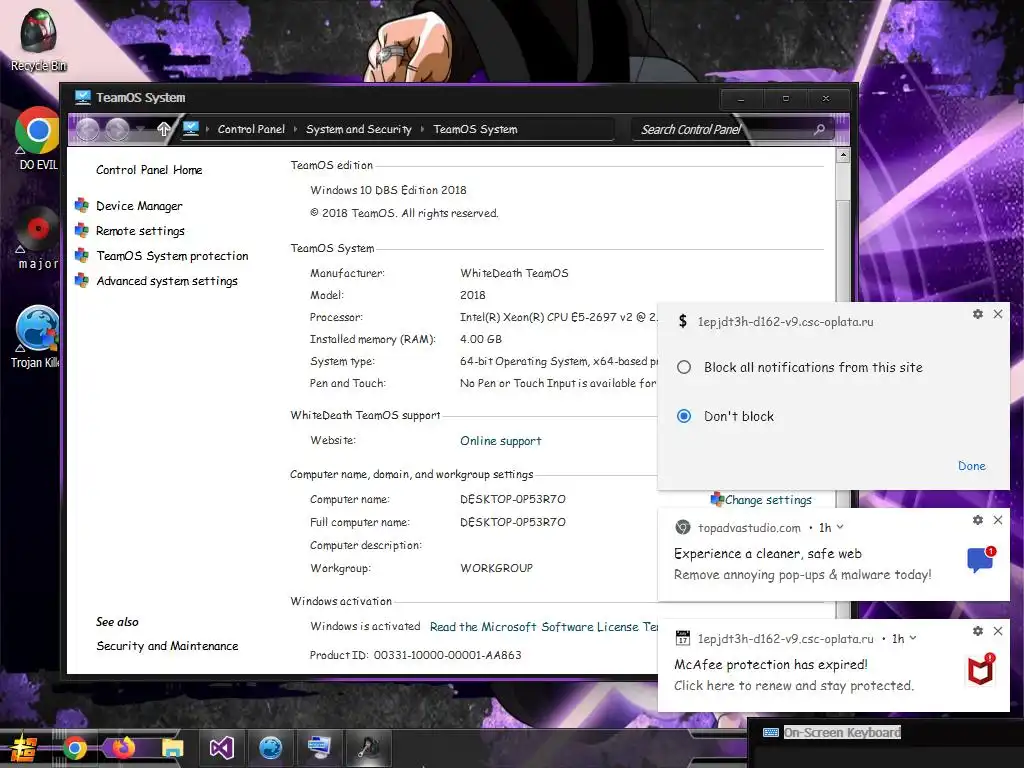Screen dimensions: 1024x768
Task: Open the Start menu button on taskbar
Action: point(24,748)
